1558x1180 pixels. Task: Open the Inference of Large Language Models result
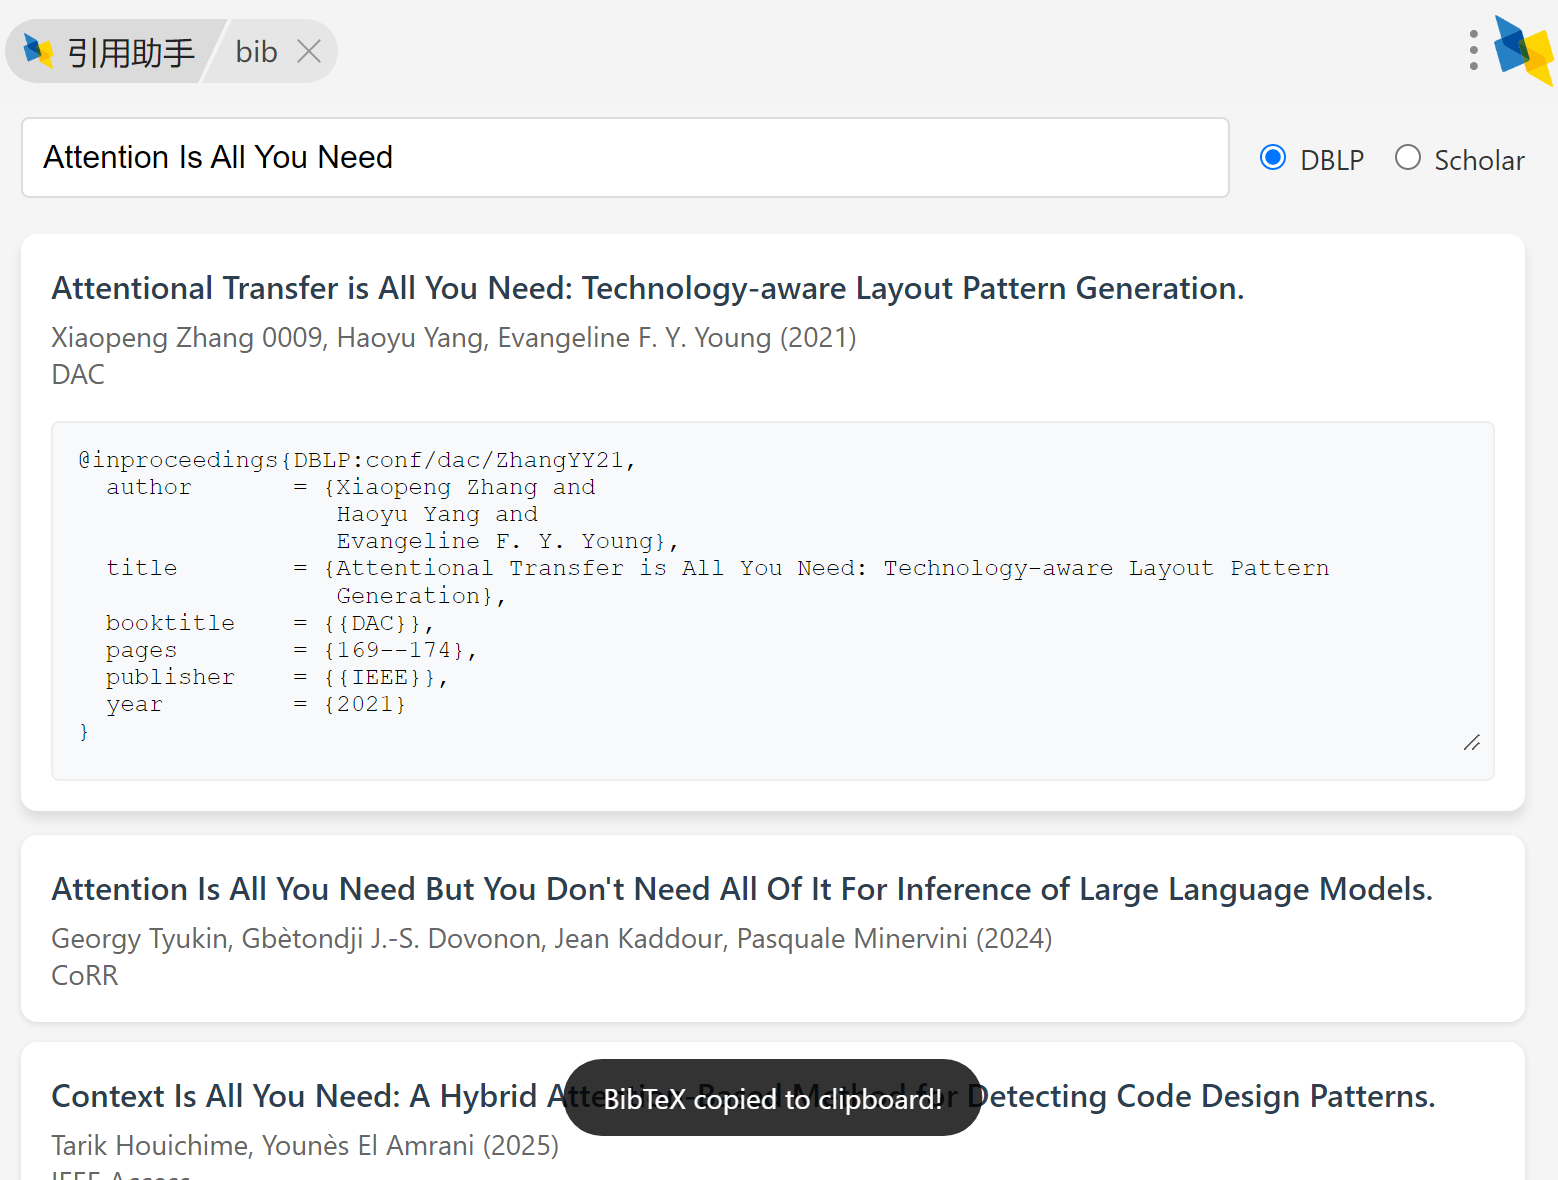[741, 889]
